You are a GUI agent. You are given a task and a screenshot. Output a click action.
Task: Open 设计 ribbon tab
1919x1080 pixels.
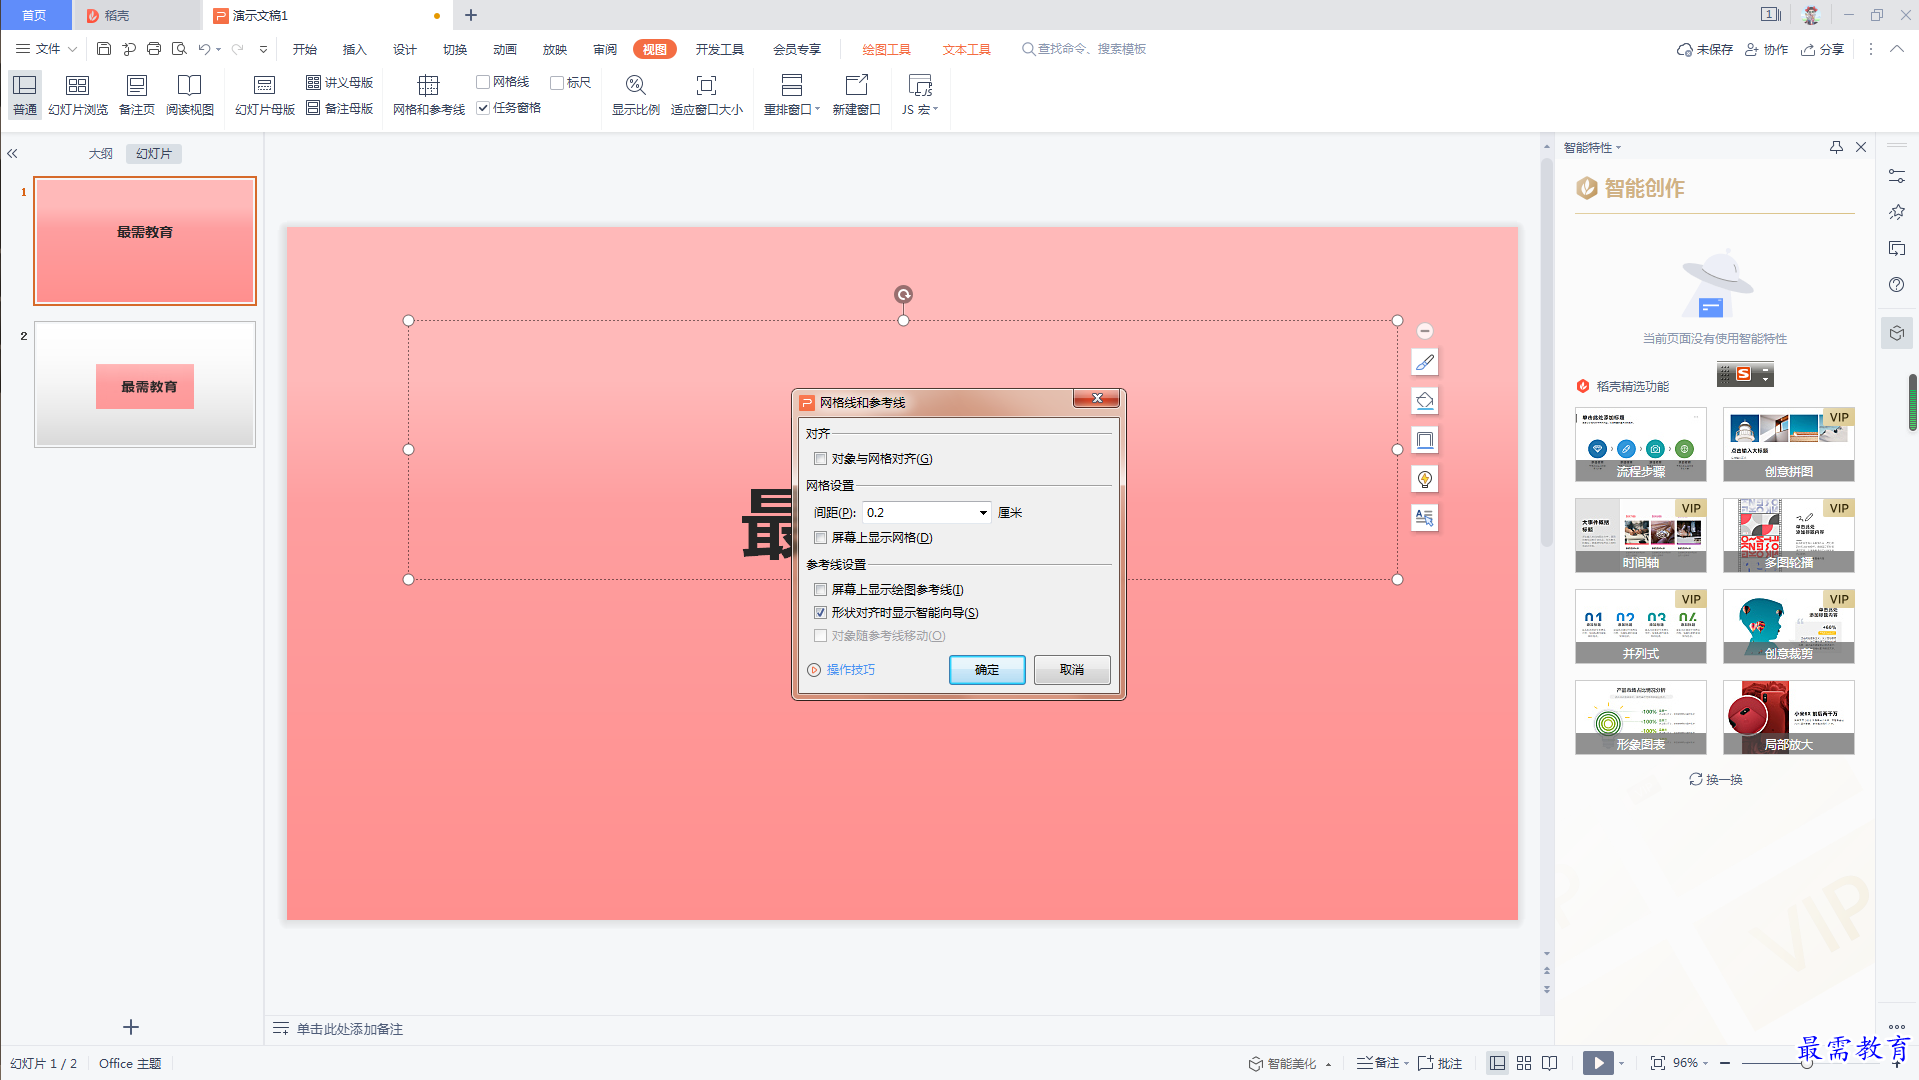[x=404, y=49]
